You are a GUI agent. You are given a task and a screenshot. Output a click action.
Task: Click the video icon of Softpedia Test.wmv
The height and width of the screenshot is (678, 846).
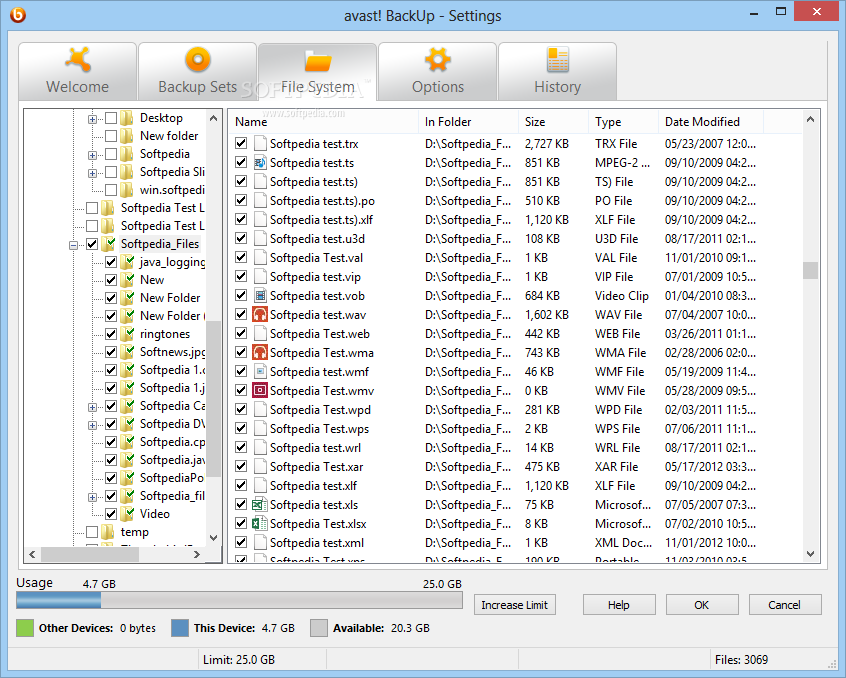(x=260, y=391)
